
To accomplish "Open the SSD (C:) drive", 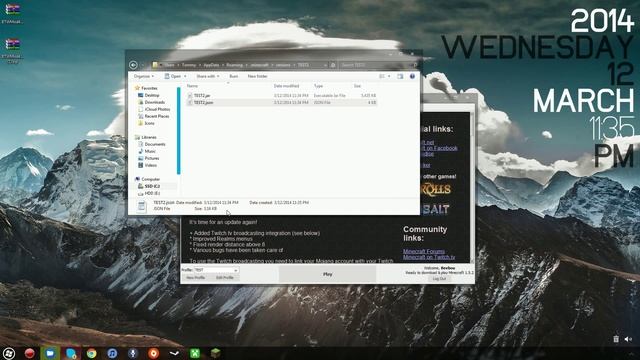I will [152, 186].
